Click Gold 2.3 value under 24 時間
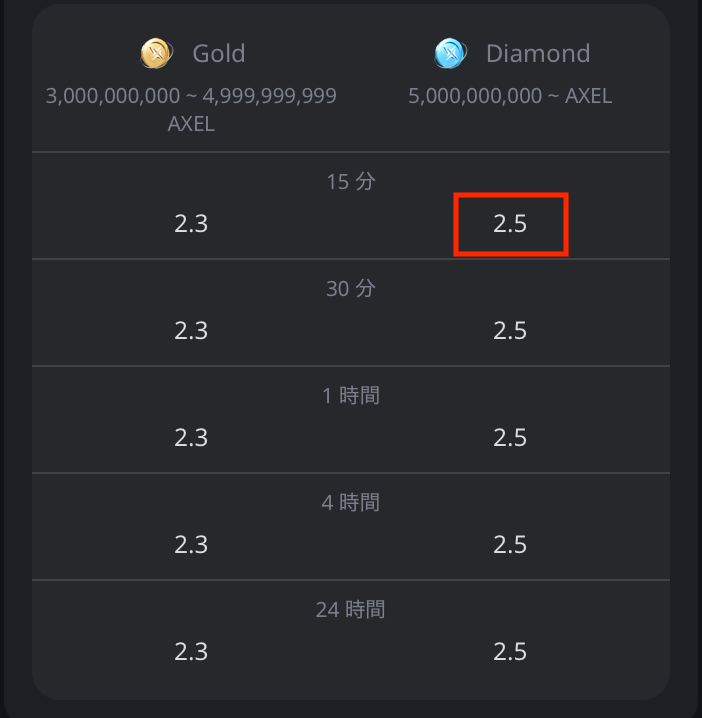This screenshot has width=702, height=718. [x=191, y=652]
